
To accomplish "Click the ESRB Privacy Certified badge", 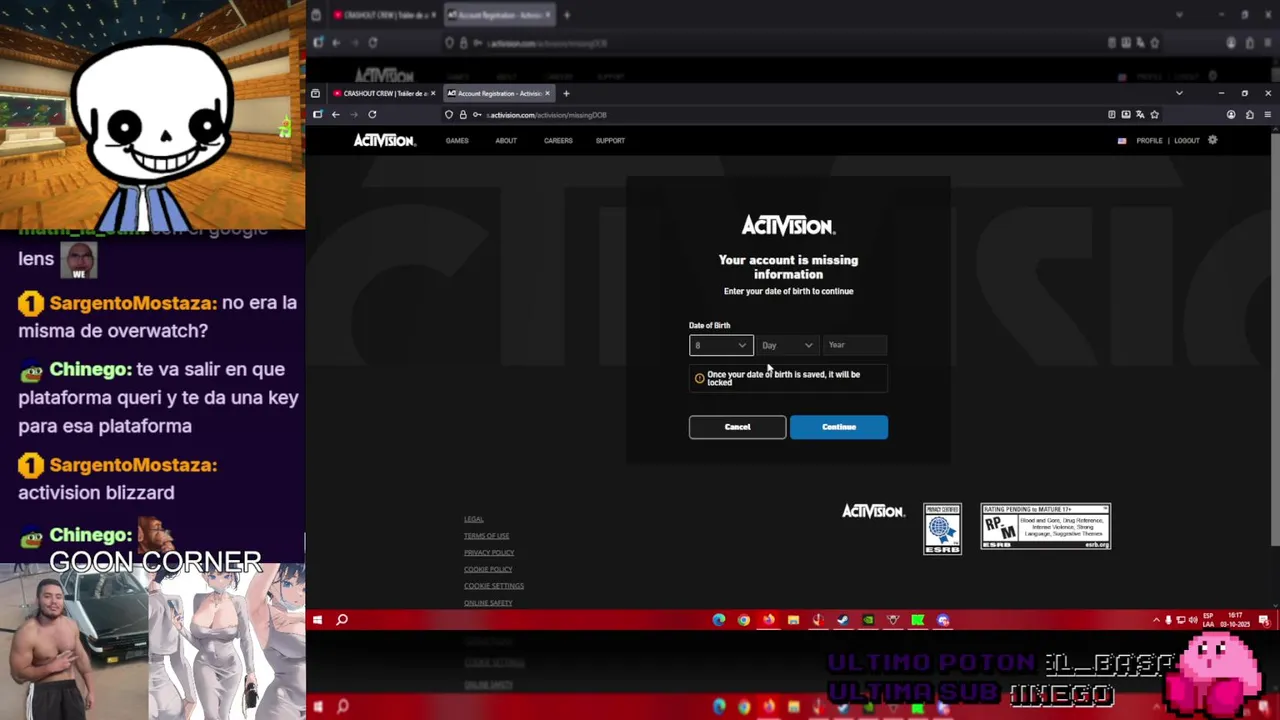I will coord(942,529).
